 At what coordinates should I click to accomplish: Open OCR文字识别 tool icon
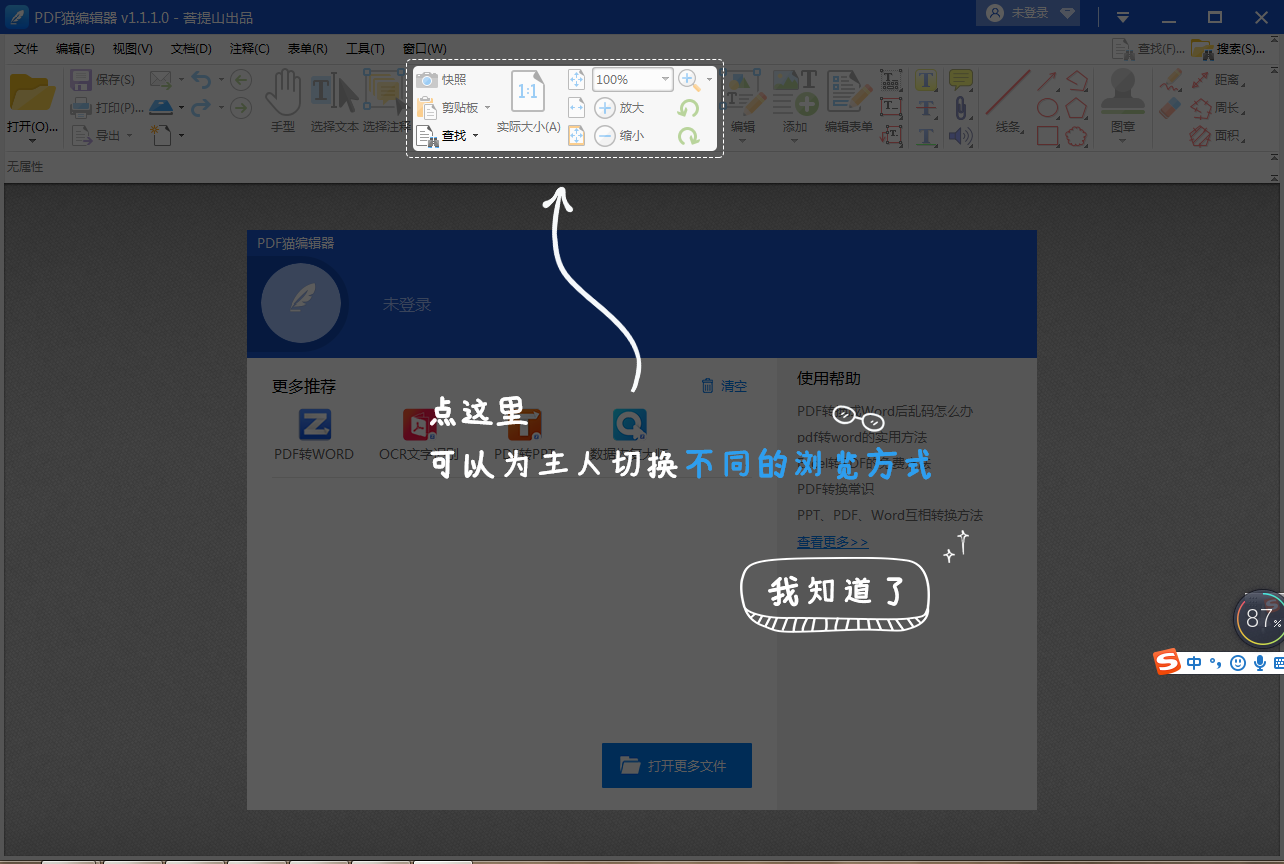pyautogui.click(x=420, y=424)
